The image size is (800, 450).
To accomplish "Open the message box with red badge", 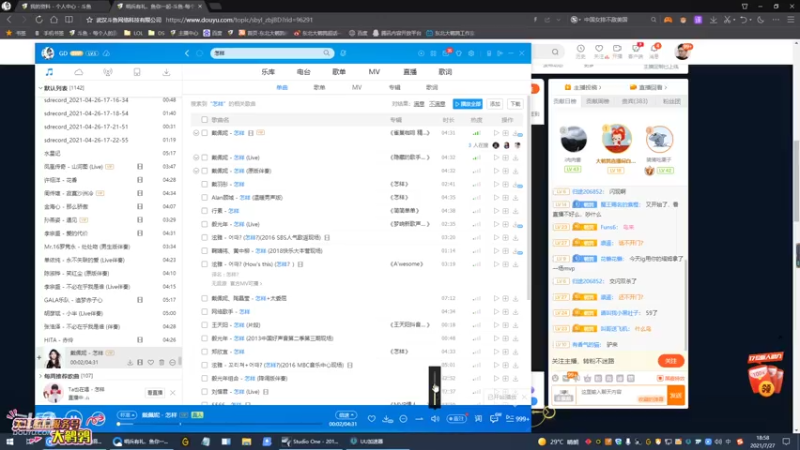I will 446,53.
